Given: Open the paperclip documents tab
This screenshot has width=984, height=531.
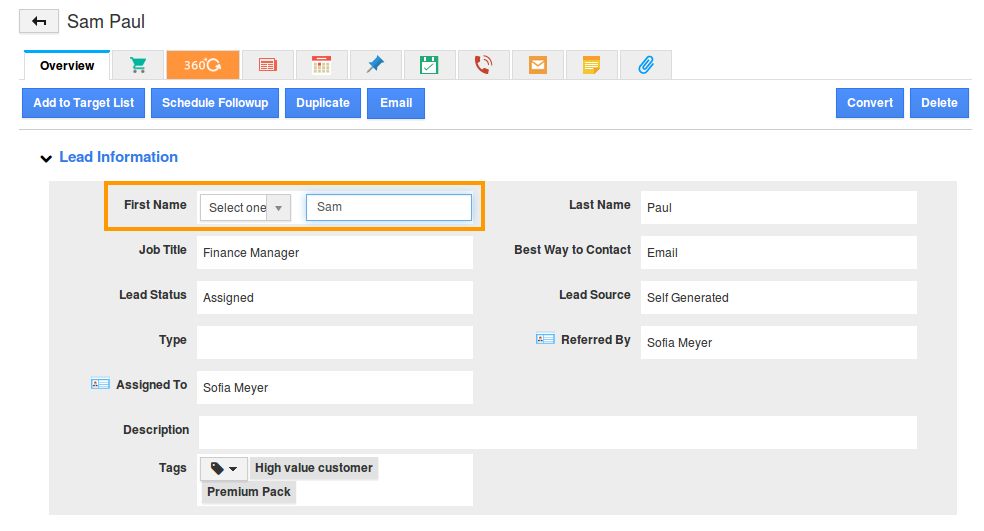Looking at the screenshot, I should click(x=645, y=65).
